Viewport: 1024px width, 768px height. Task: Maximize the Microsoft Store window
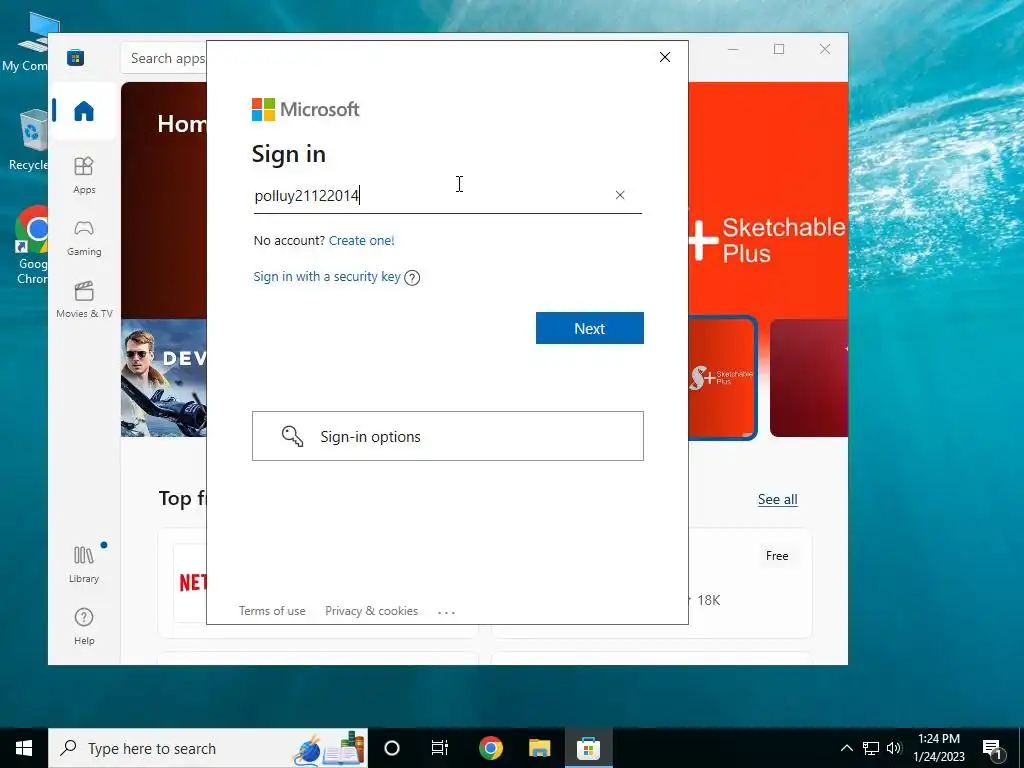coord(778,50)
